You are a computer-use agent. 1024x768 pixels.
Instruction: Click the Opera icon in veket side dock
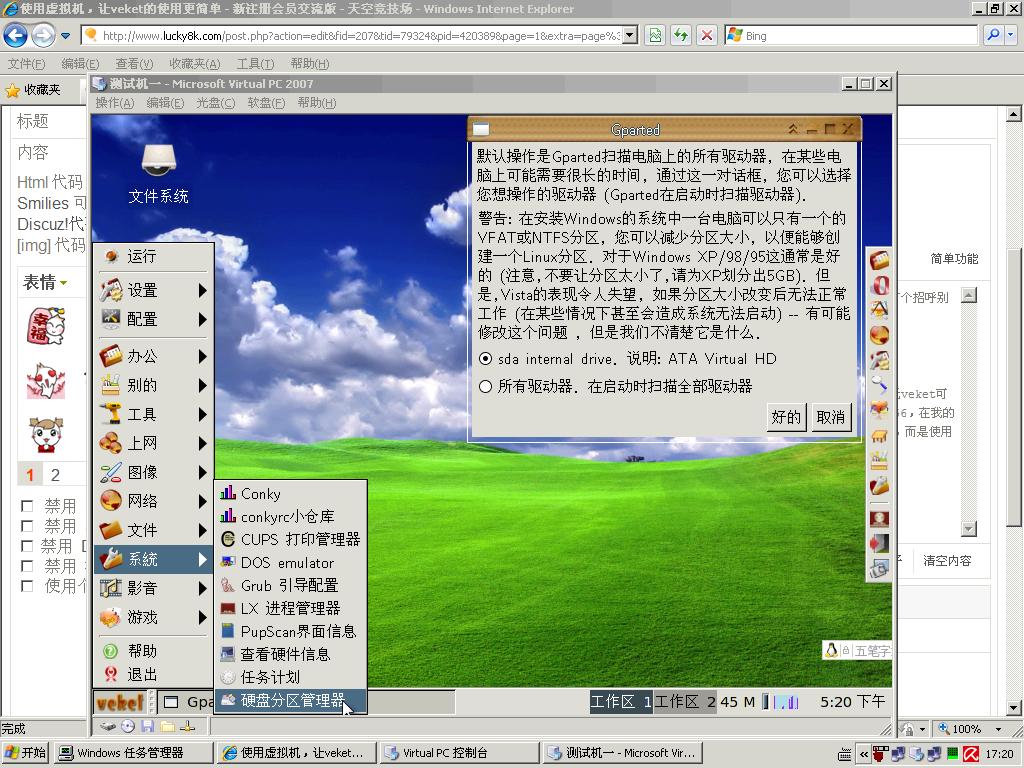point(880,285)
